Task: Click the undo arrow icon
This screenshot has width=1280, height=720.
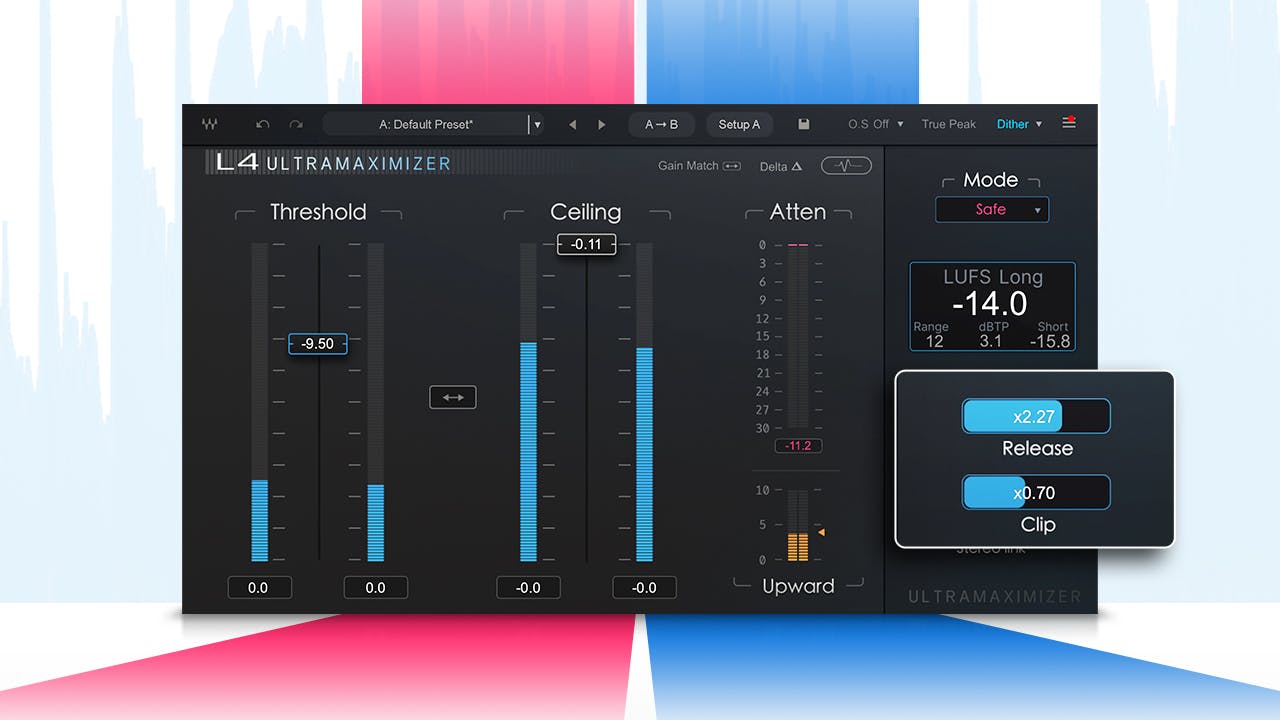Action: 263,123
